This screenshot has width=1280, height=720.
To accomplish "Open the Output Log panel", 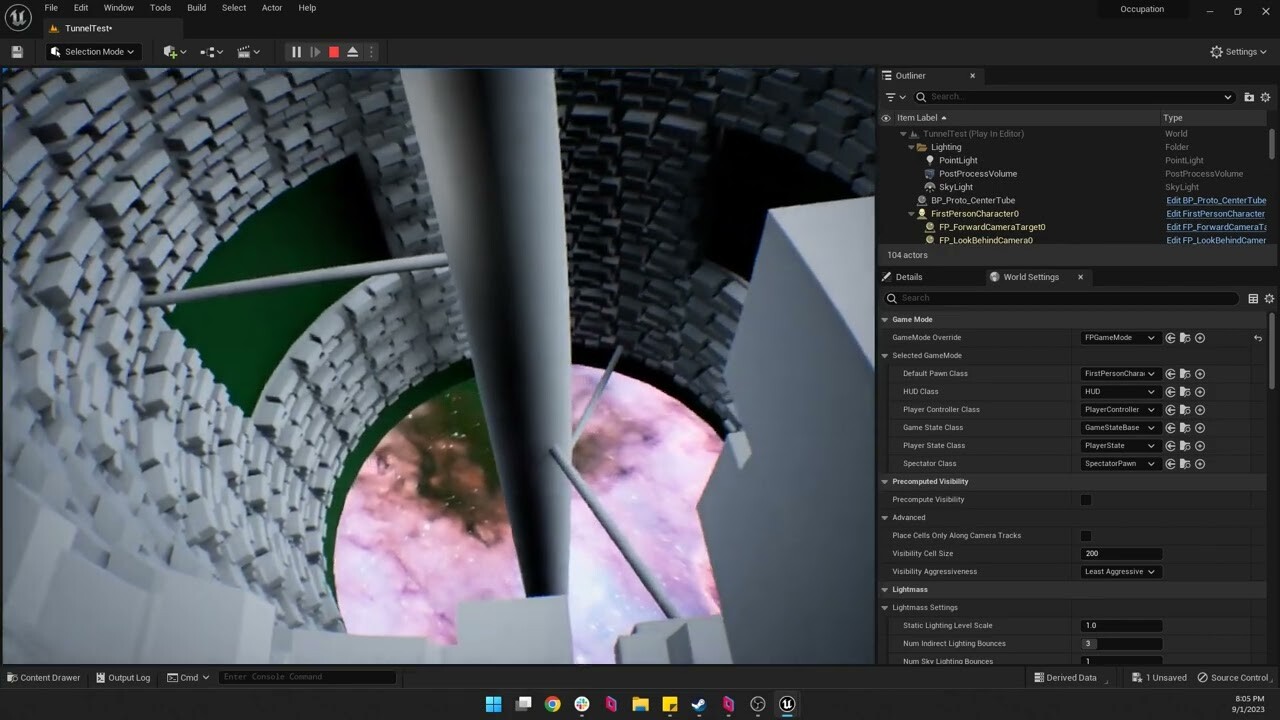I will point(122,677).
